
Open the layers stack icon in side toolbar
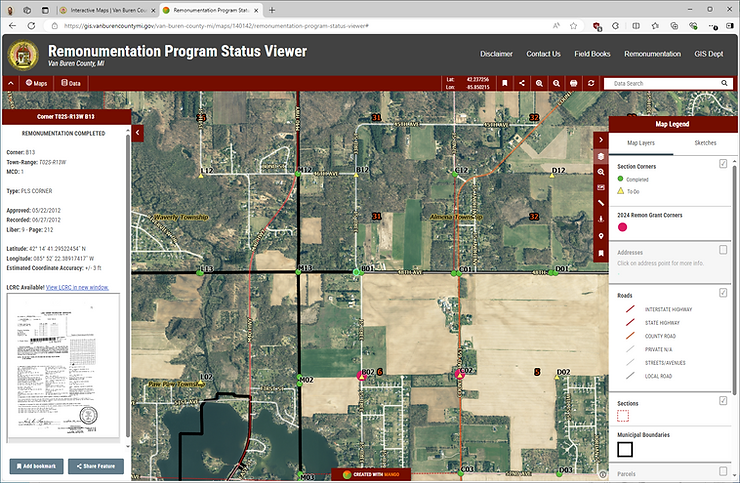600,156
